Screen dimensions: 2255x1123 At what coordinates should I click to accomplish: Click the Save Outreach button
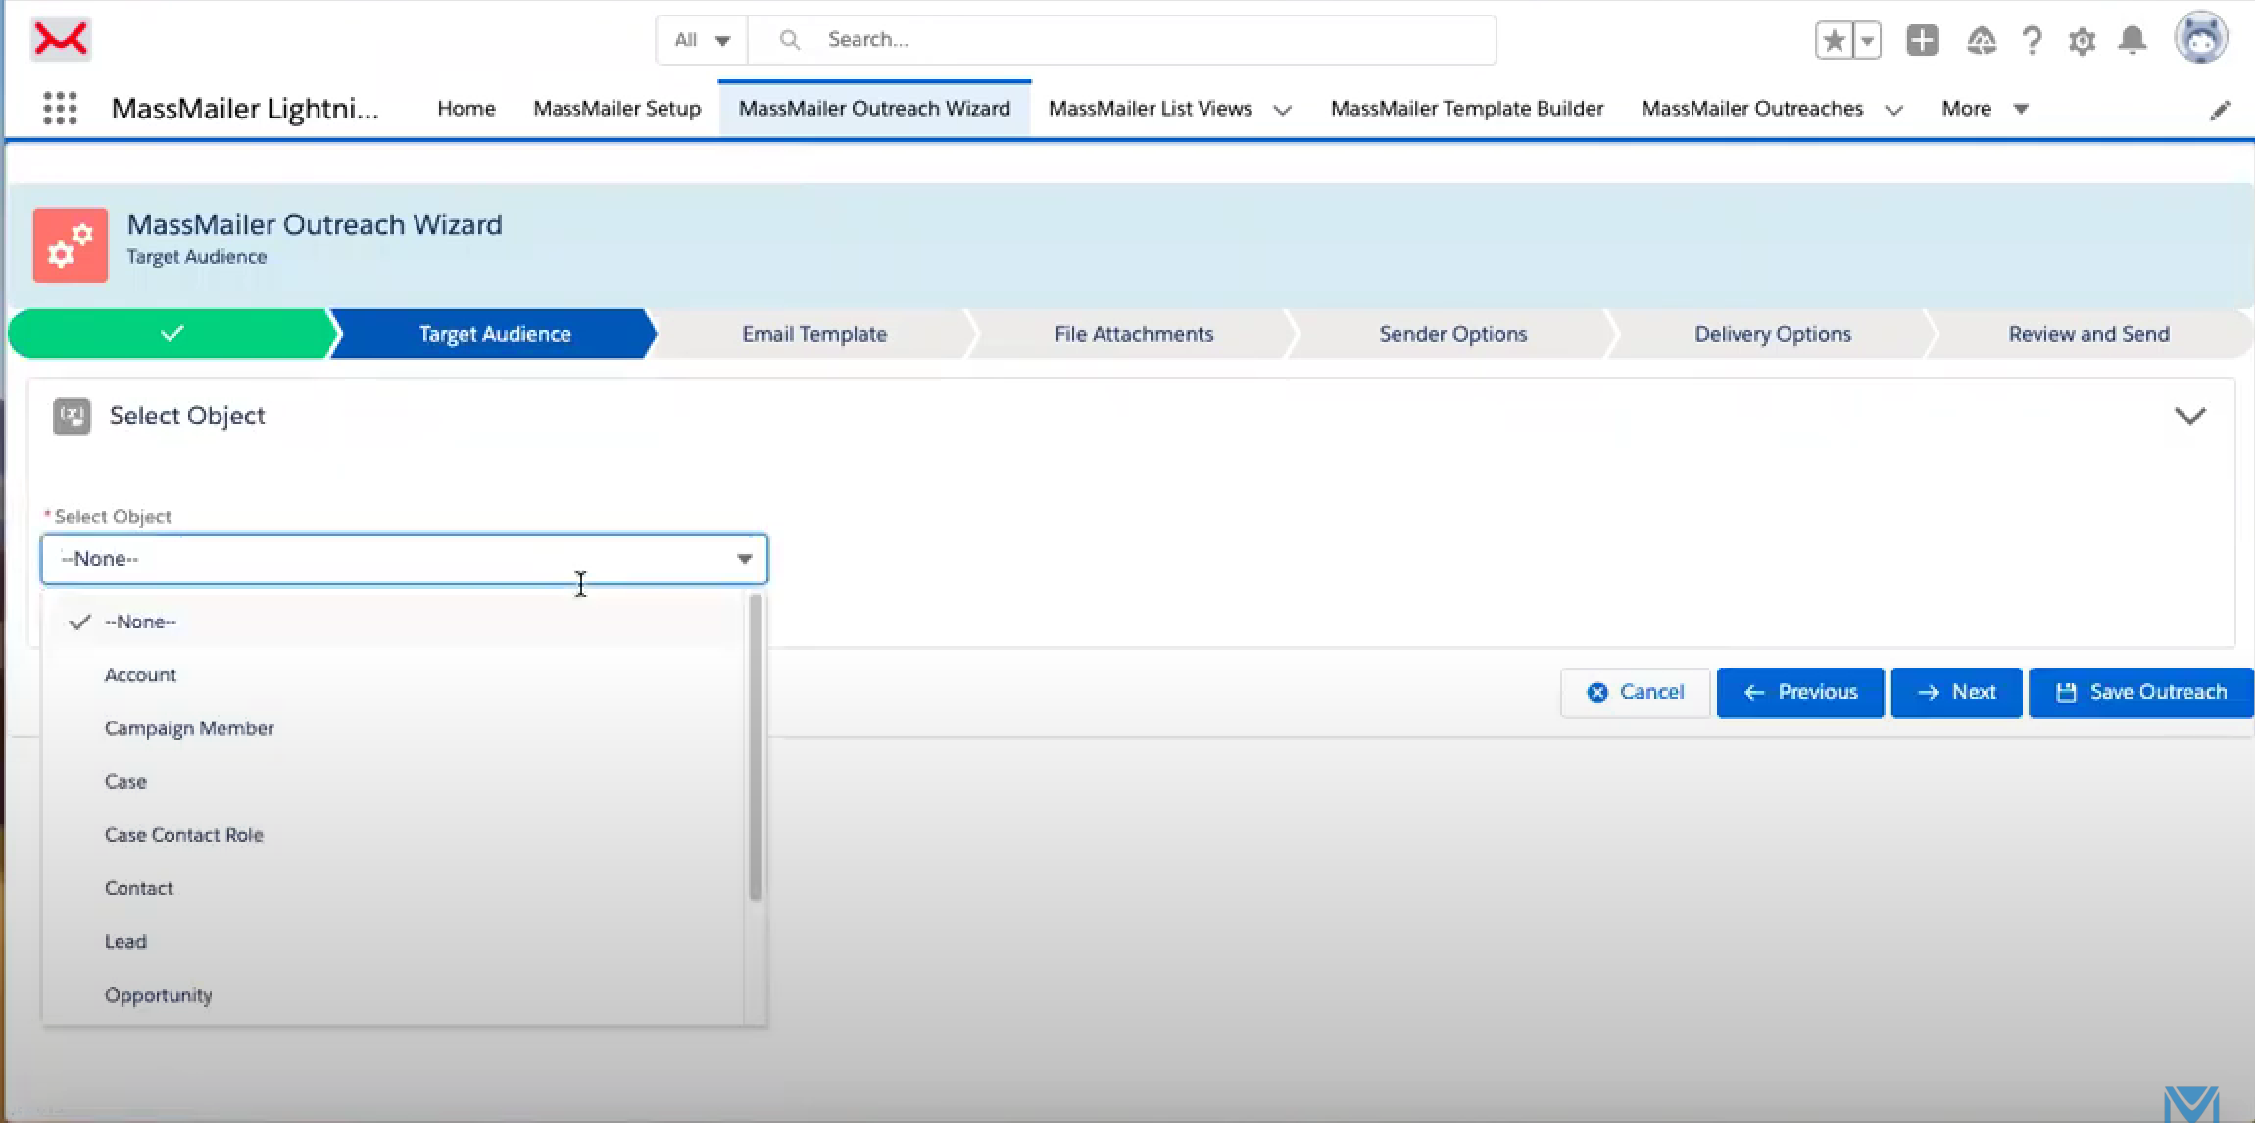[2141, 692]
